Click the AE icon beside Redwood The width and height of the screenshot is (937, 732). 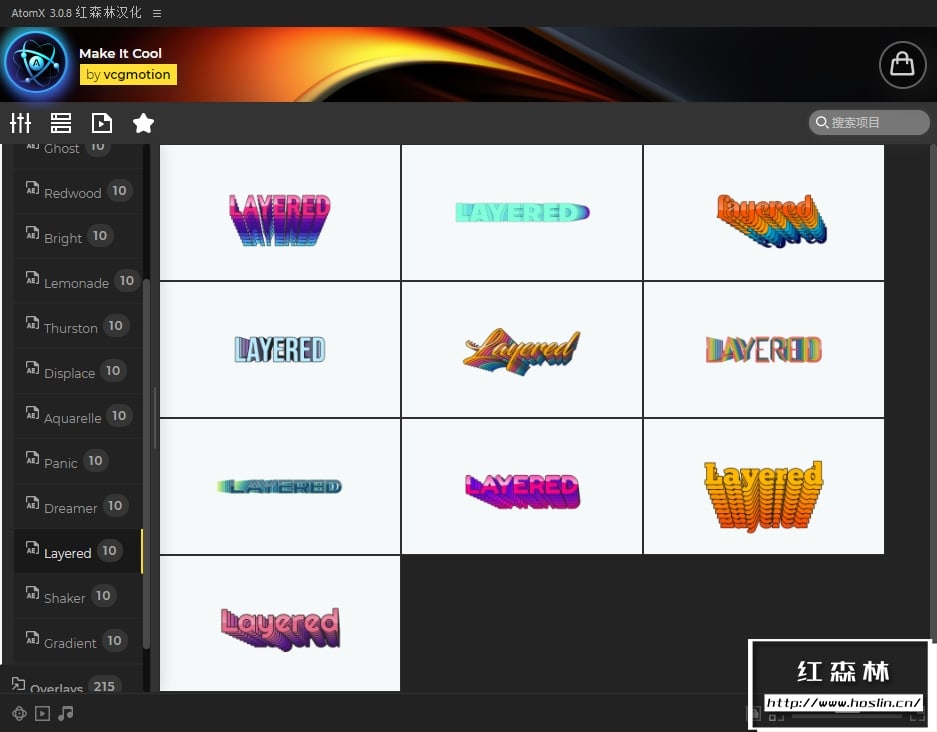pyautogui.click(x=32, y=188)
